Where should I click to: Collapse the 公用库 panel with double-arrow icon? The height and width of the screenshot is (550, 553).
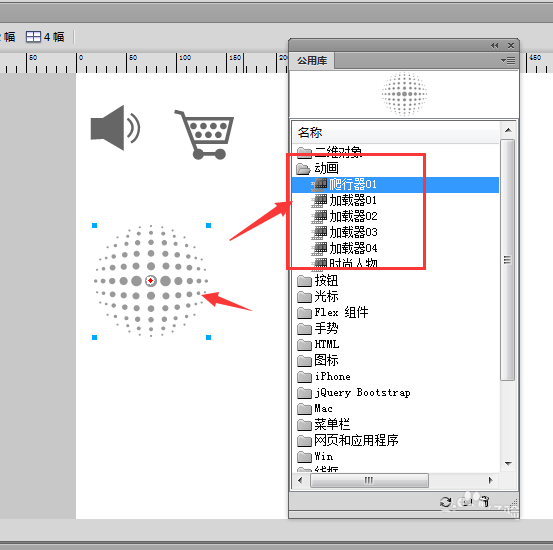pos(494,46)
